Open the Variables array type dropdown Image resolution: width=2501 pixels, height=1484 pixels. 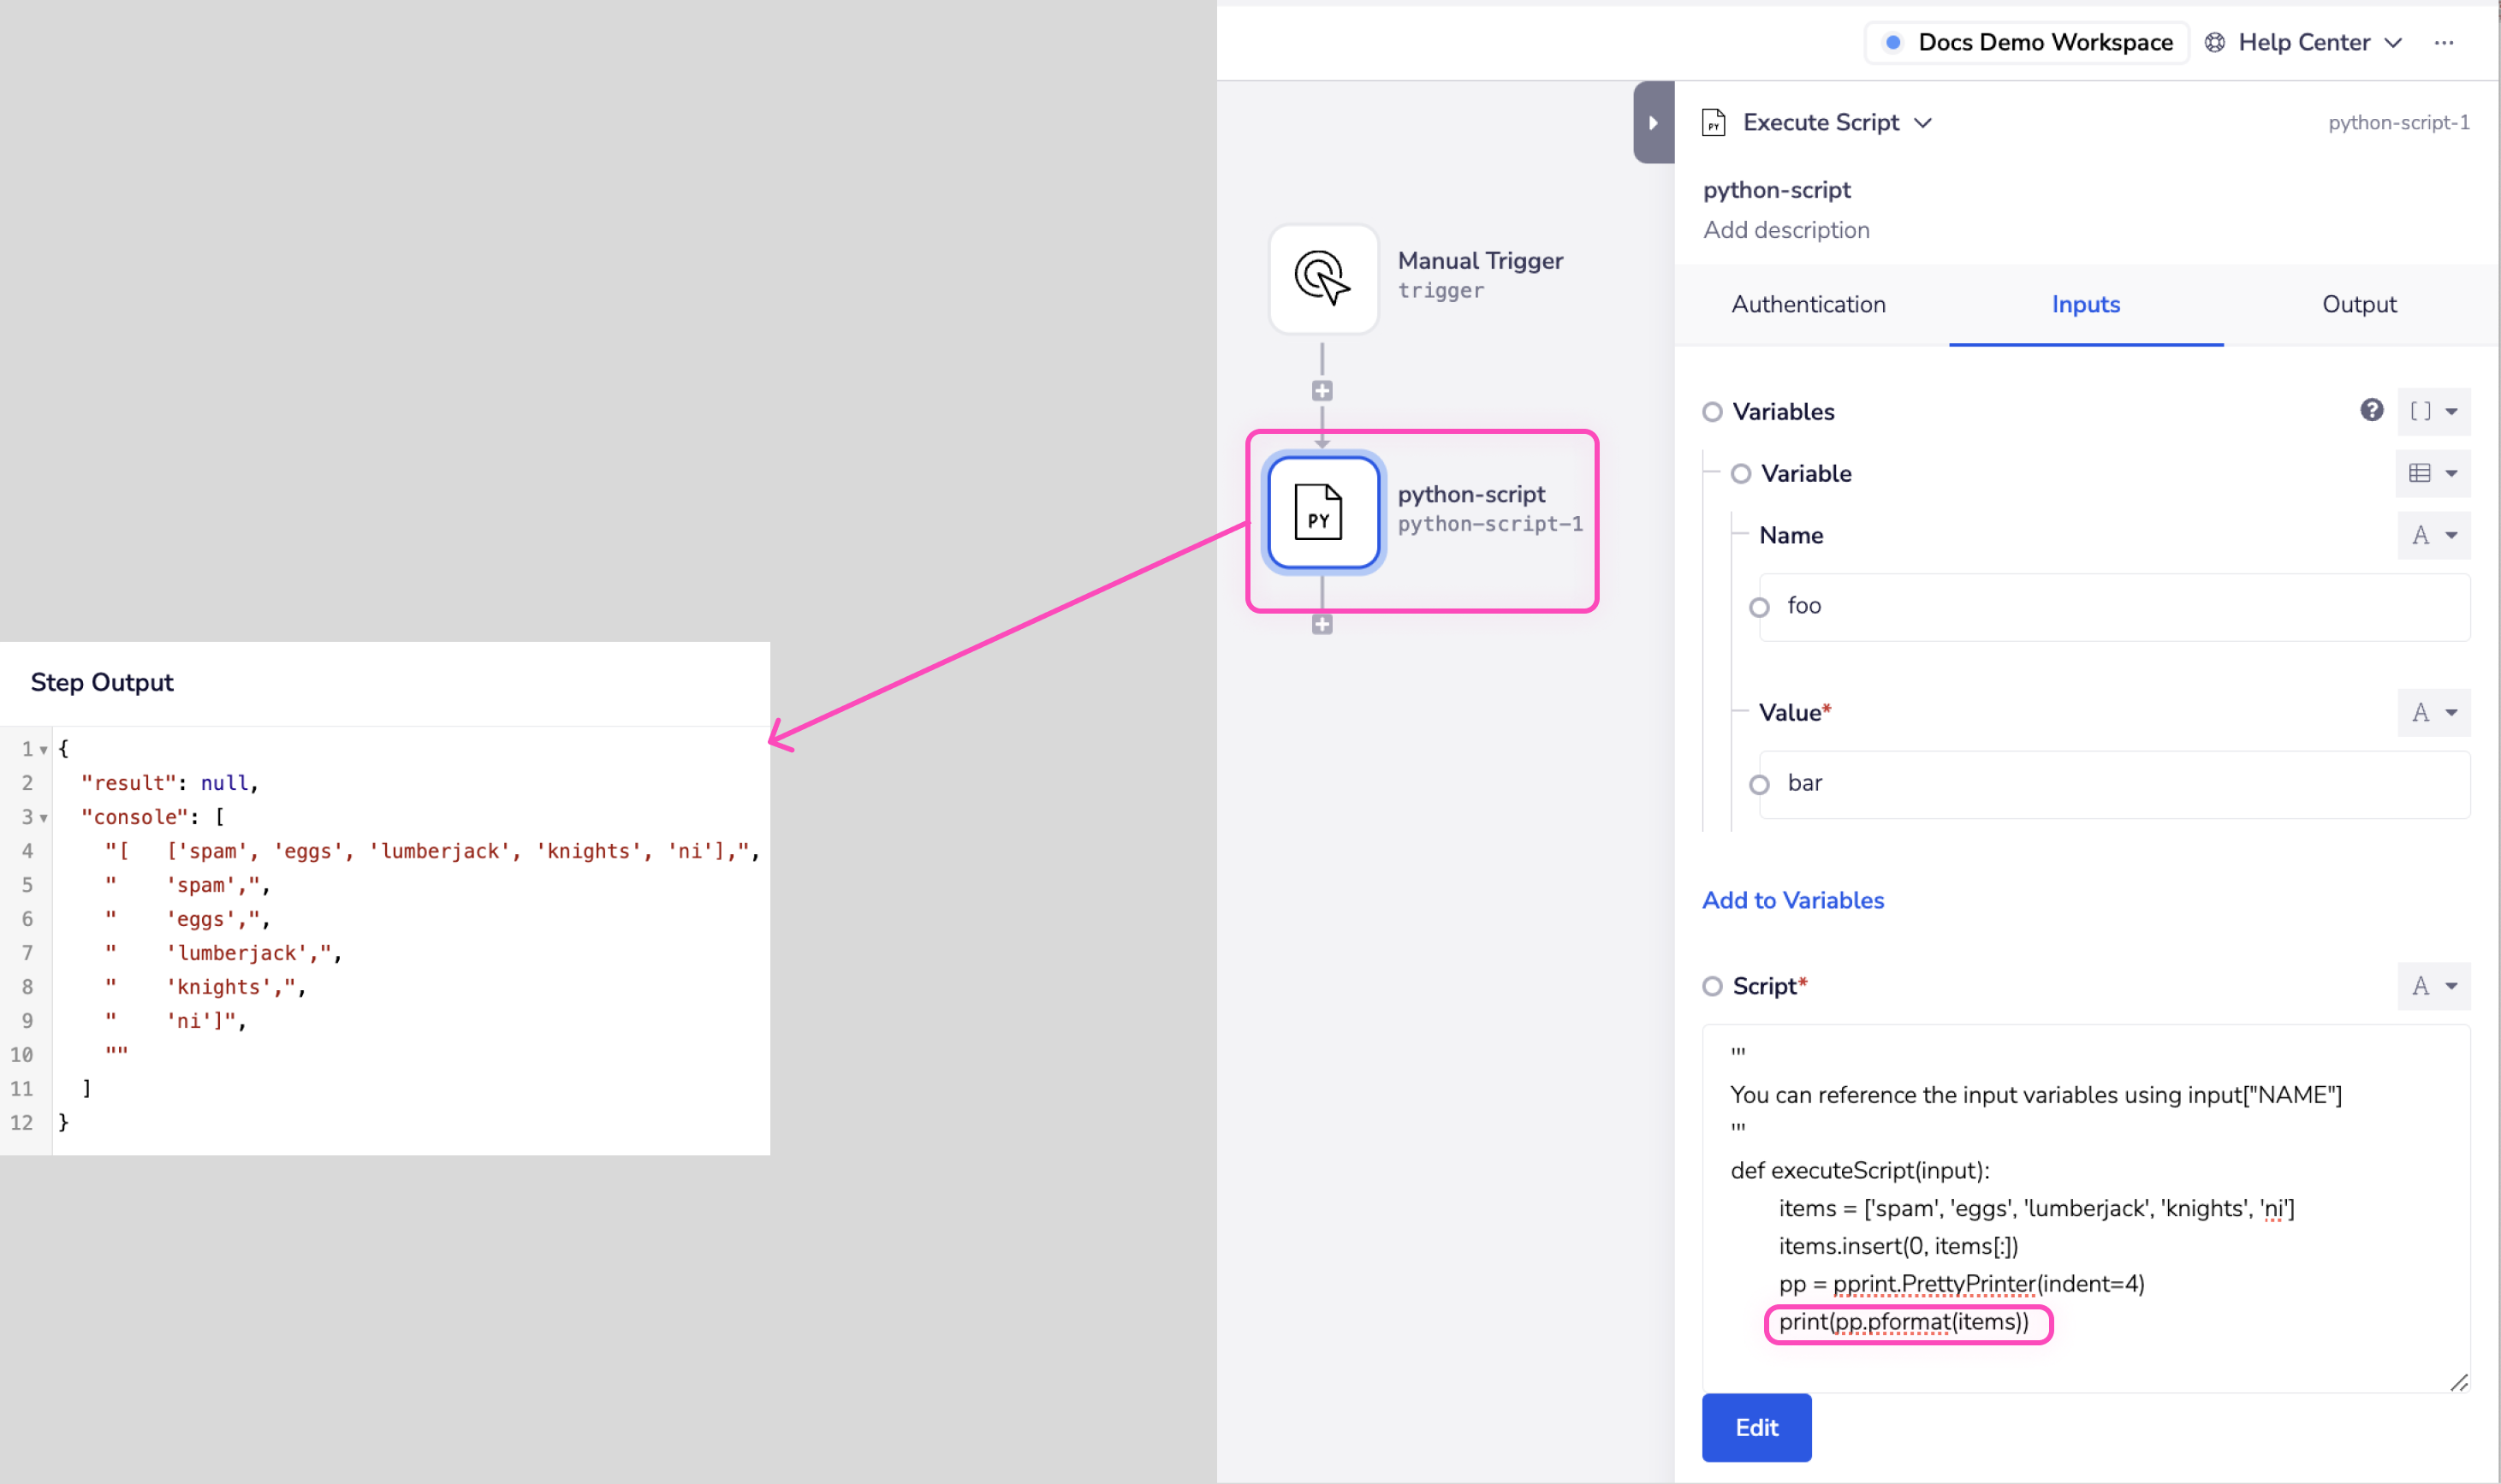(2433, 412)
